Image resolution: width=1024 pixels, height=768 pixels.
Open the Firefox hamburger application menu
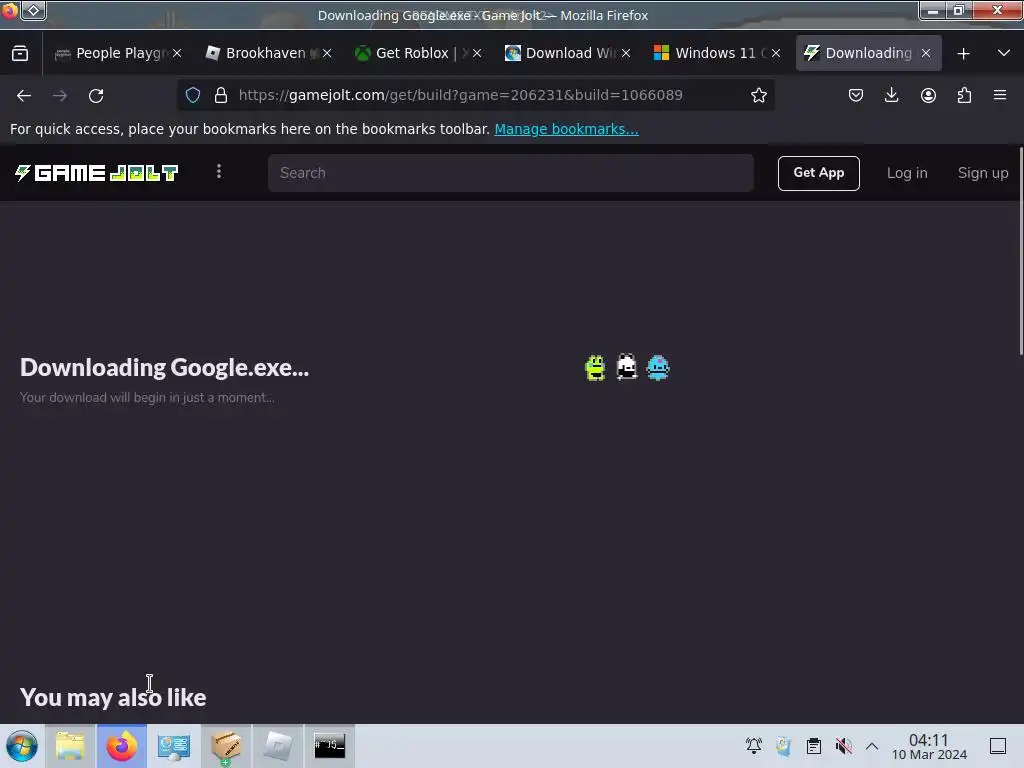[x=1000, y=95]
